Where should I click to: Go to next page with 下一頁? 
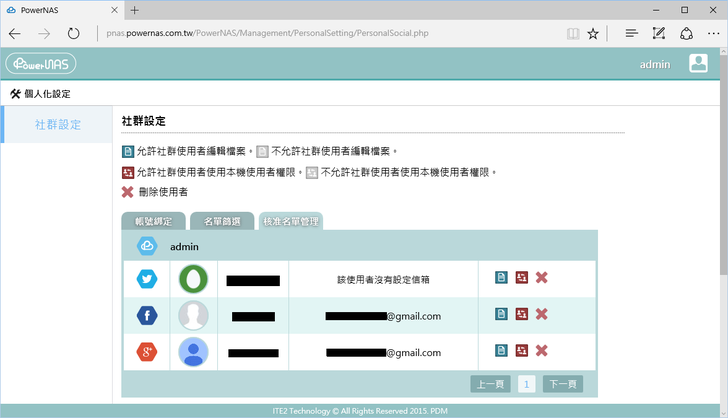coord(562,384)
